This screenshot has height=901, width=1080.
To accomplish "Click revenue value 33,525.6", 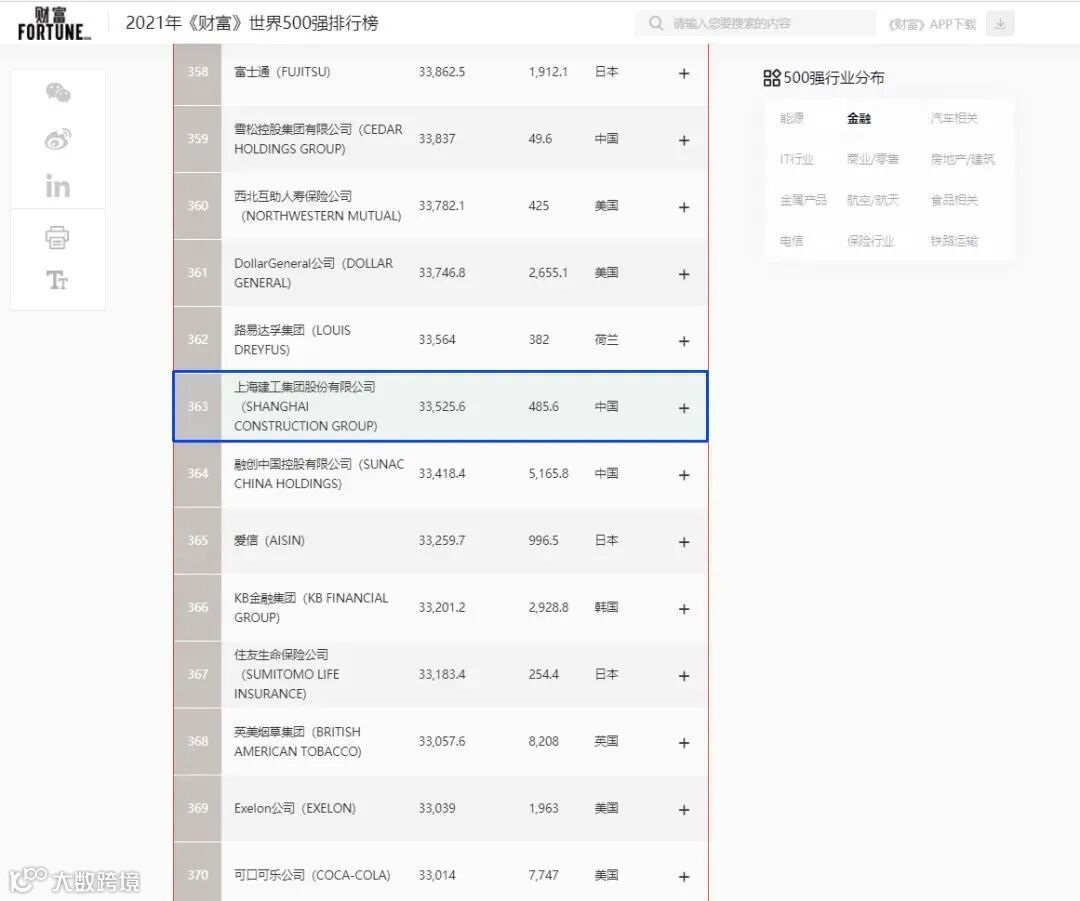I will [x=442, y=406].
